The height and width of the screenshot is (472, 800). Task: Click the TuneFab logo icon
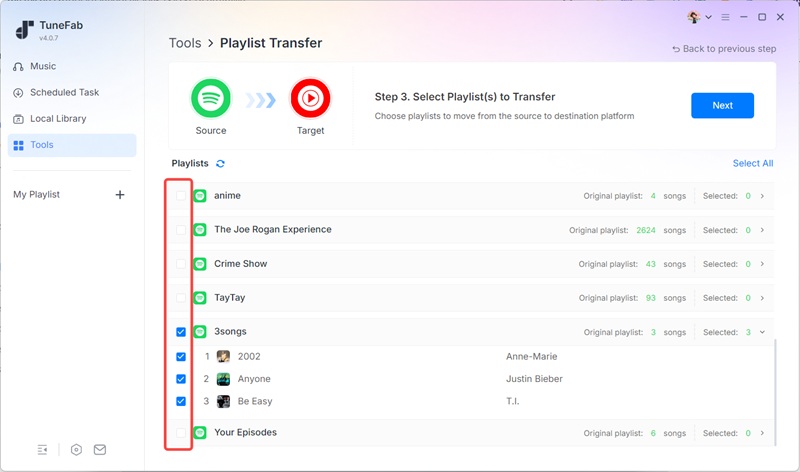24,30
